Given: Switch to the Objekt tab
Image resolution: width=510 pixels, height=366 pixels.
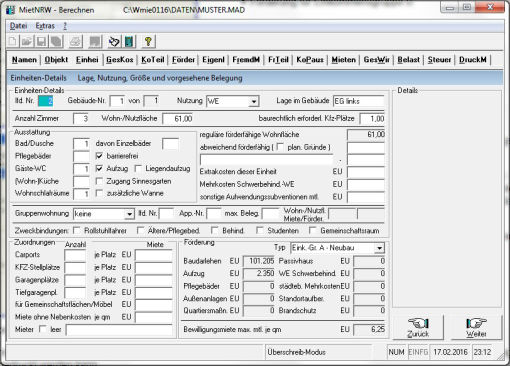Looking at the screenshot, I should 56,60.
